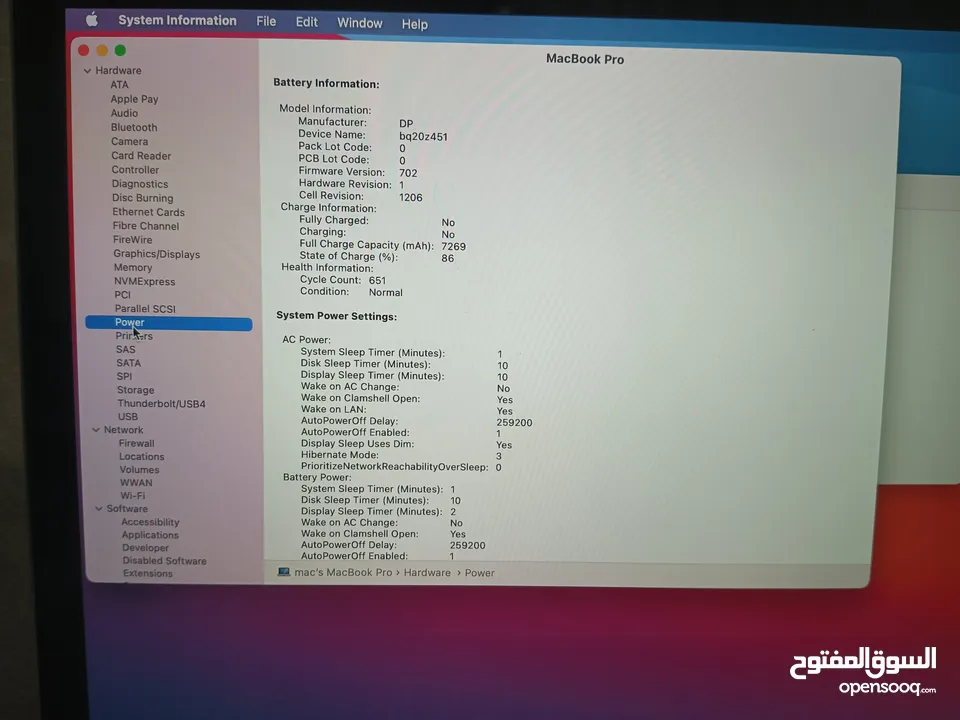The image size is (960, 720).
Task: Select the highlighted Power row
Action: pos(168,323)
